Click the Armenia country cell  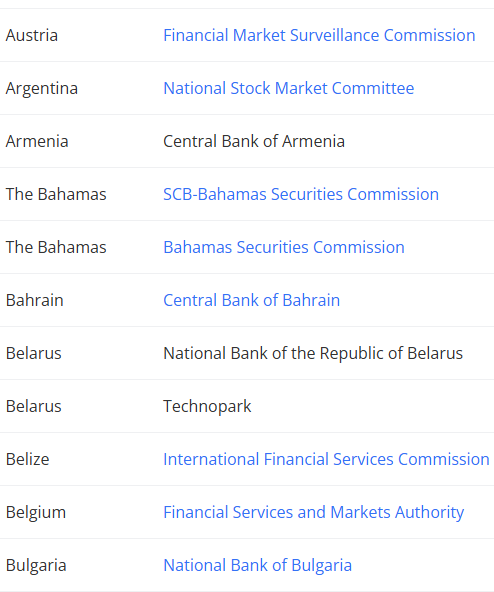coord(37,141)
